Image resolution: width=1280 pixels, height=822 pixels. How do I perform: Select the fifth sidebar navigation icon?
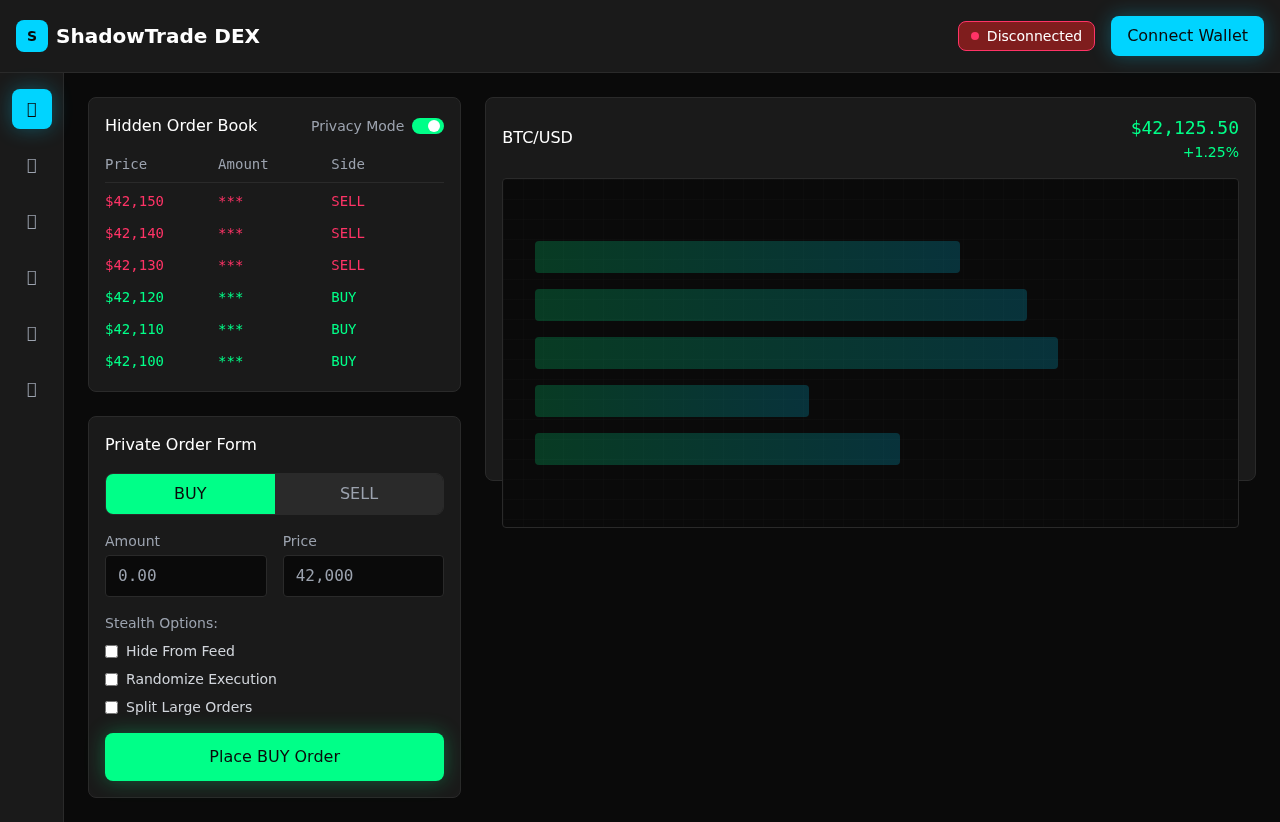[x=31, y=333]
